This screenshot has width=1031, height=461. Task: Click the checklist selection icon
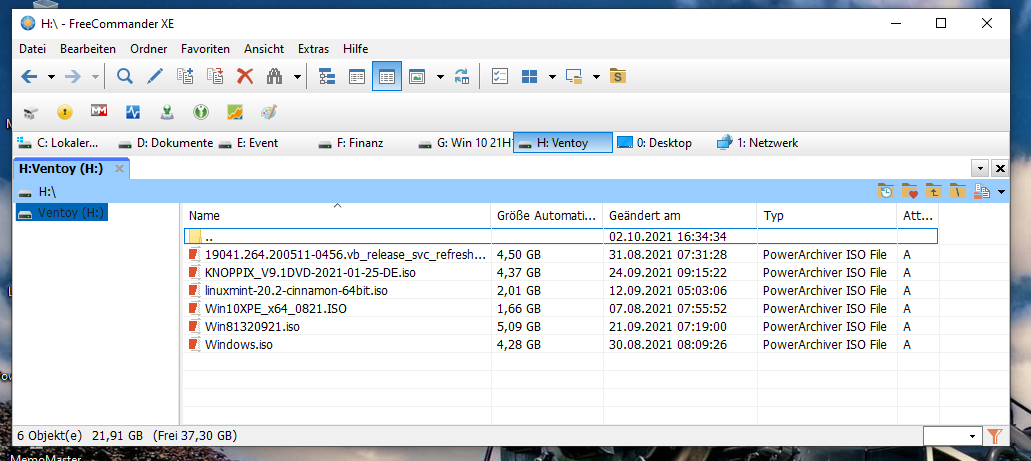tap(500, 76)
